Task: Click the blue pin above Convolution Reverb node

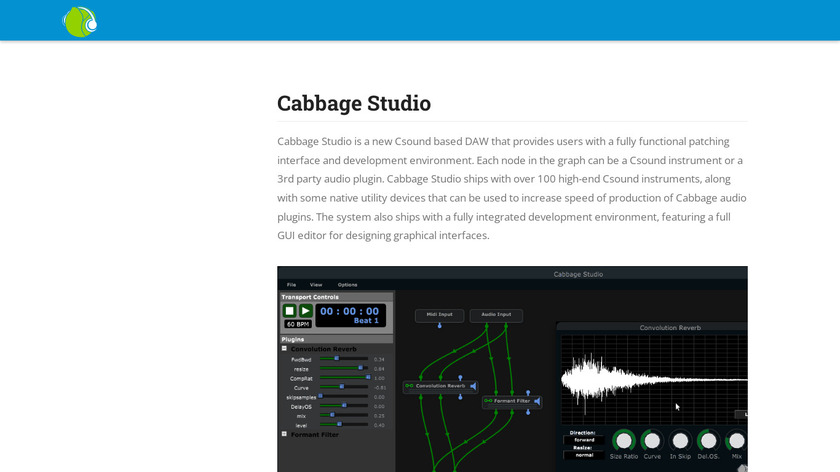Action: pyautogui.click(x=460, y=378)
